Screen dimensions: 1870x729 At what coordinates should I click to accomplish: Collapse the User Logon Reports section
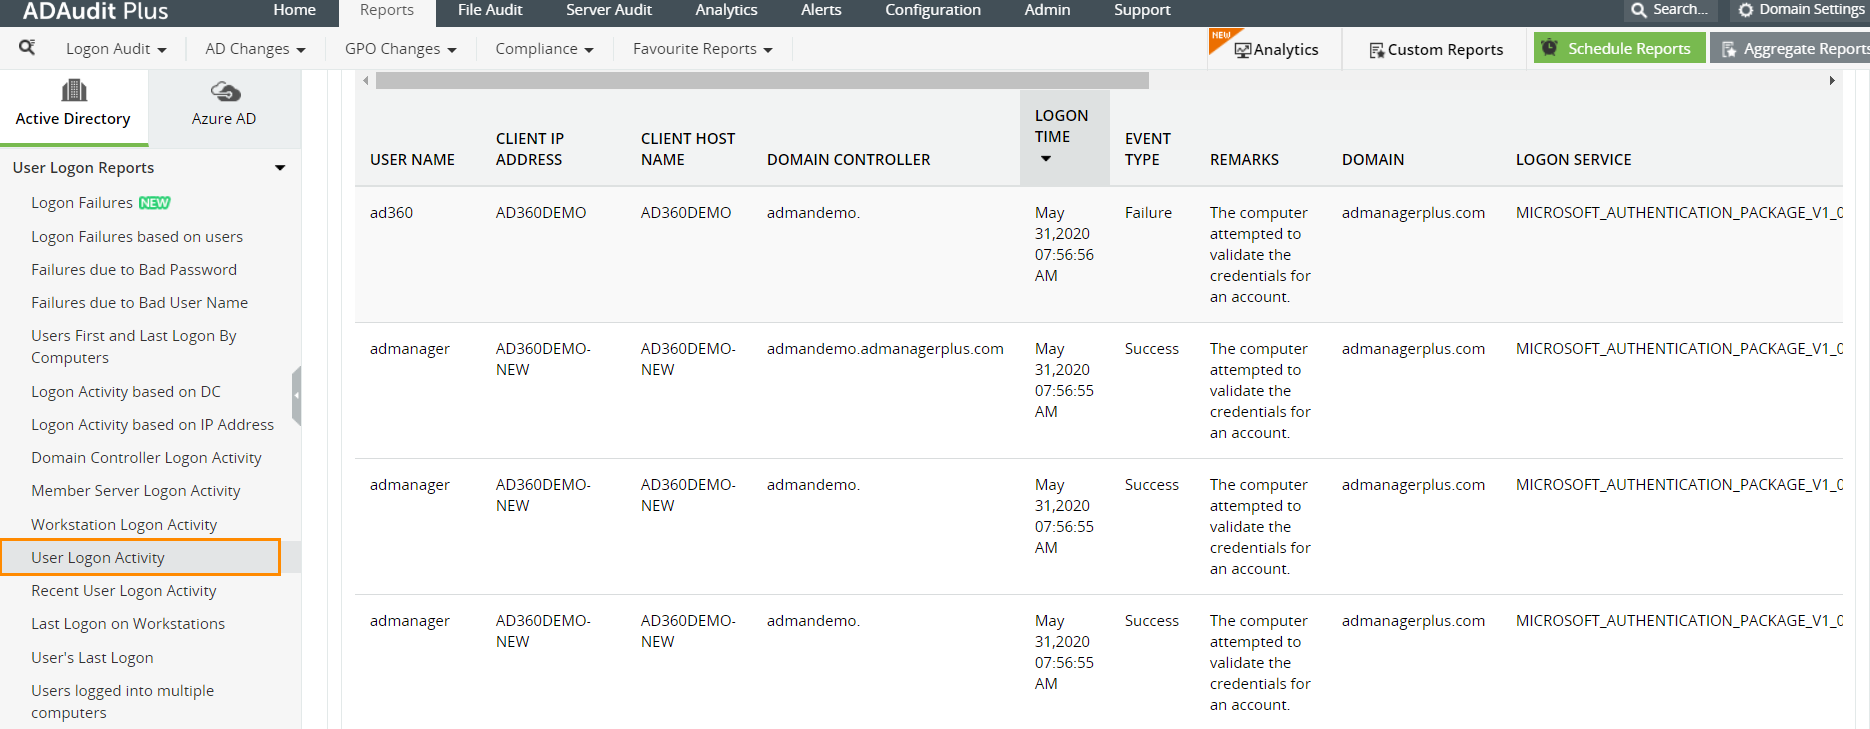point(280,168)
